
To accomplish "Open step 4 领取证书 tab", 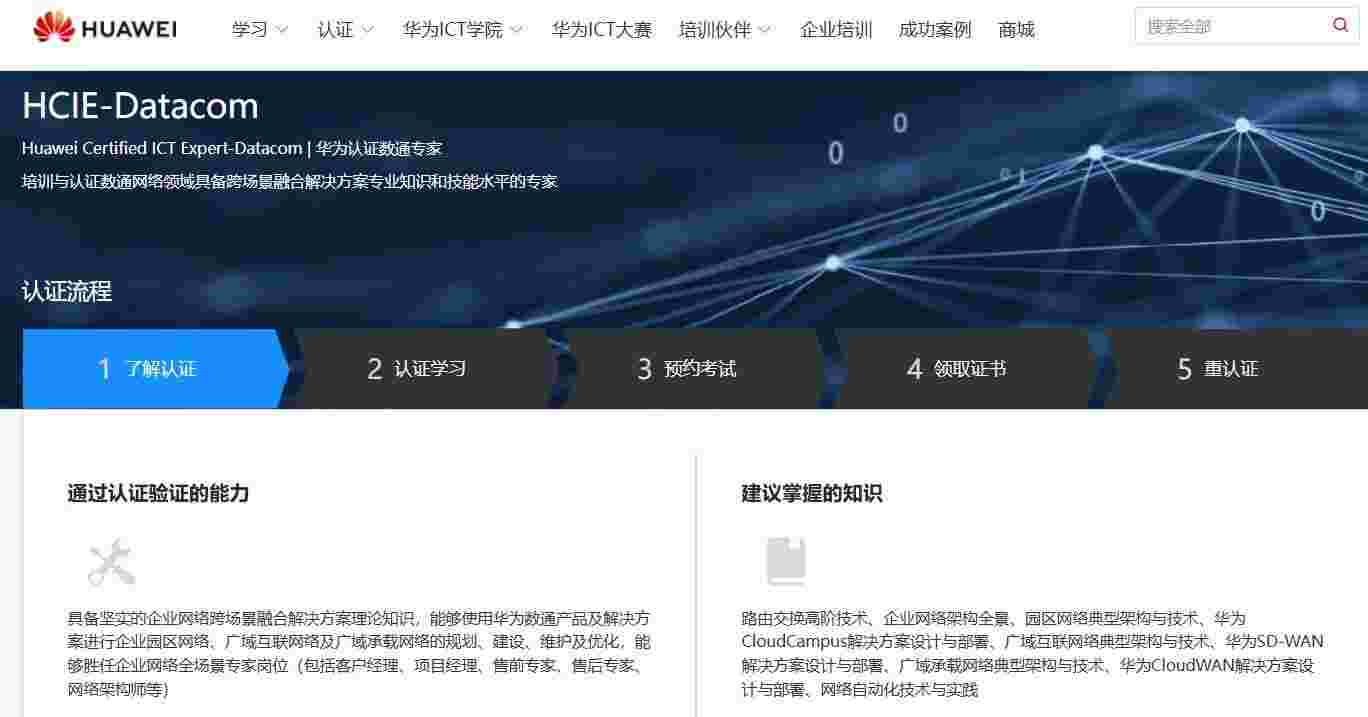I will tap(960, 369).
